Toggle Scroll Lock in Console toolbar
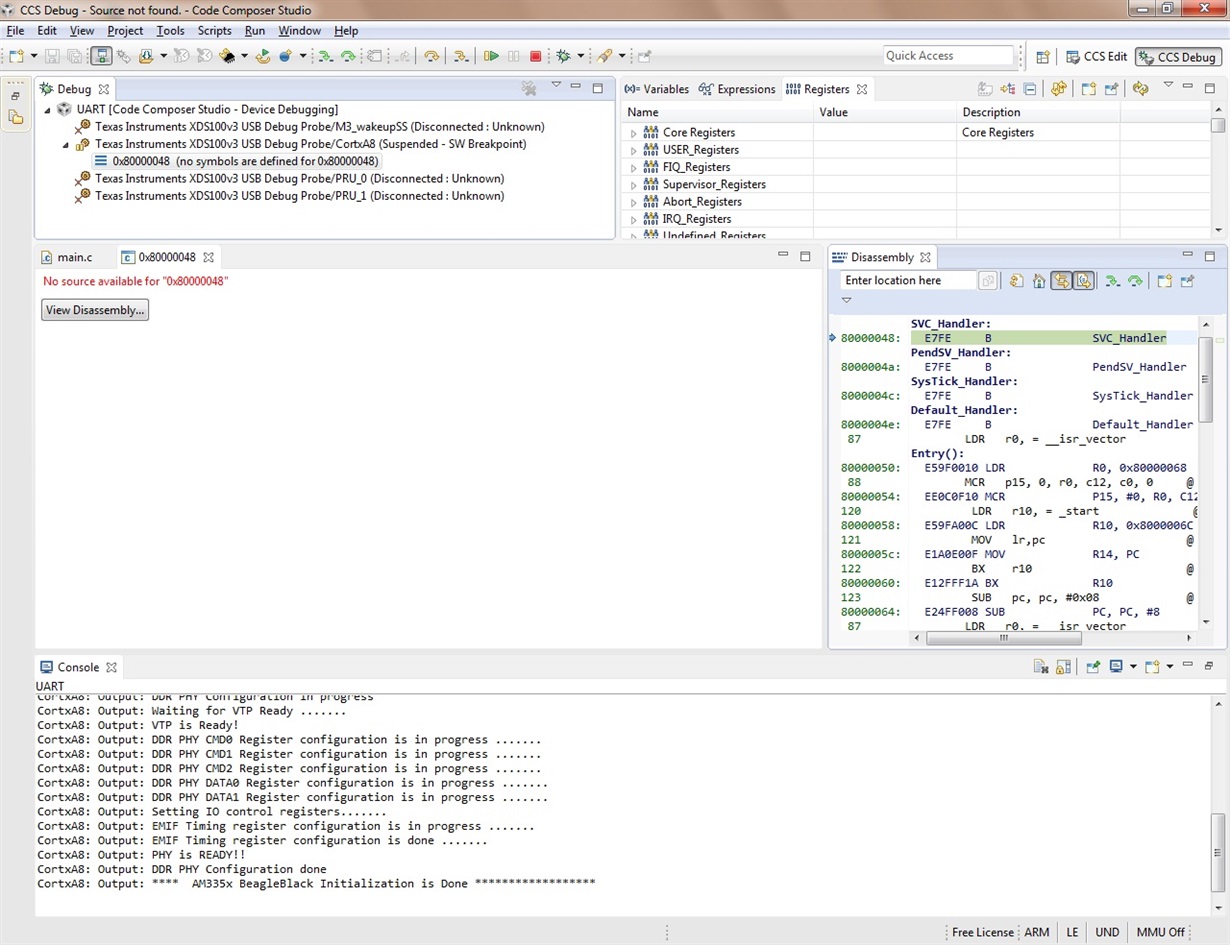The image size is (1230, 945). (x=1063, y=667)
